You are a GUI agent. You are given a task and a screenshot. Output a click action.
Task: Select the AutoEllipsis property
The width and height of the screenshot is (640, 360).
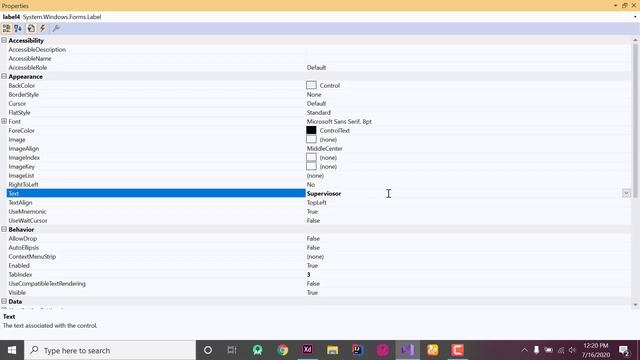coord(24,247)
